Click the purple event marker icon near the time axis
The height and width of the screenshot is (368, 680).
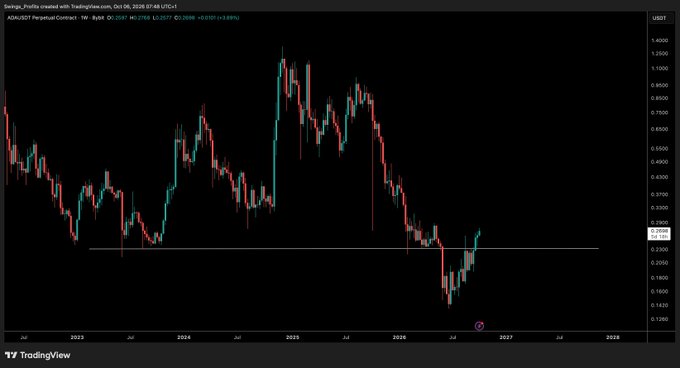point(479,326)
